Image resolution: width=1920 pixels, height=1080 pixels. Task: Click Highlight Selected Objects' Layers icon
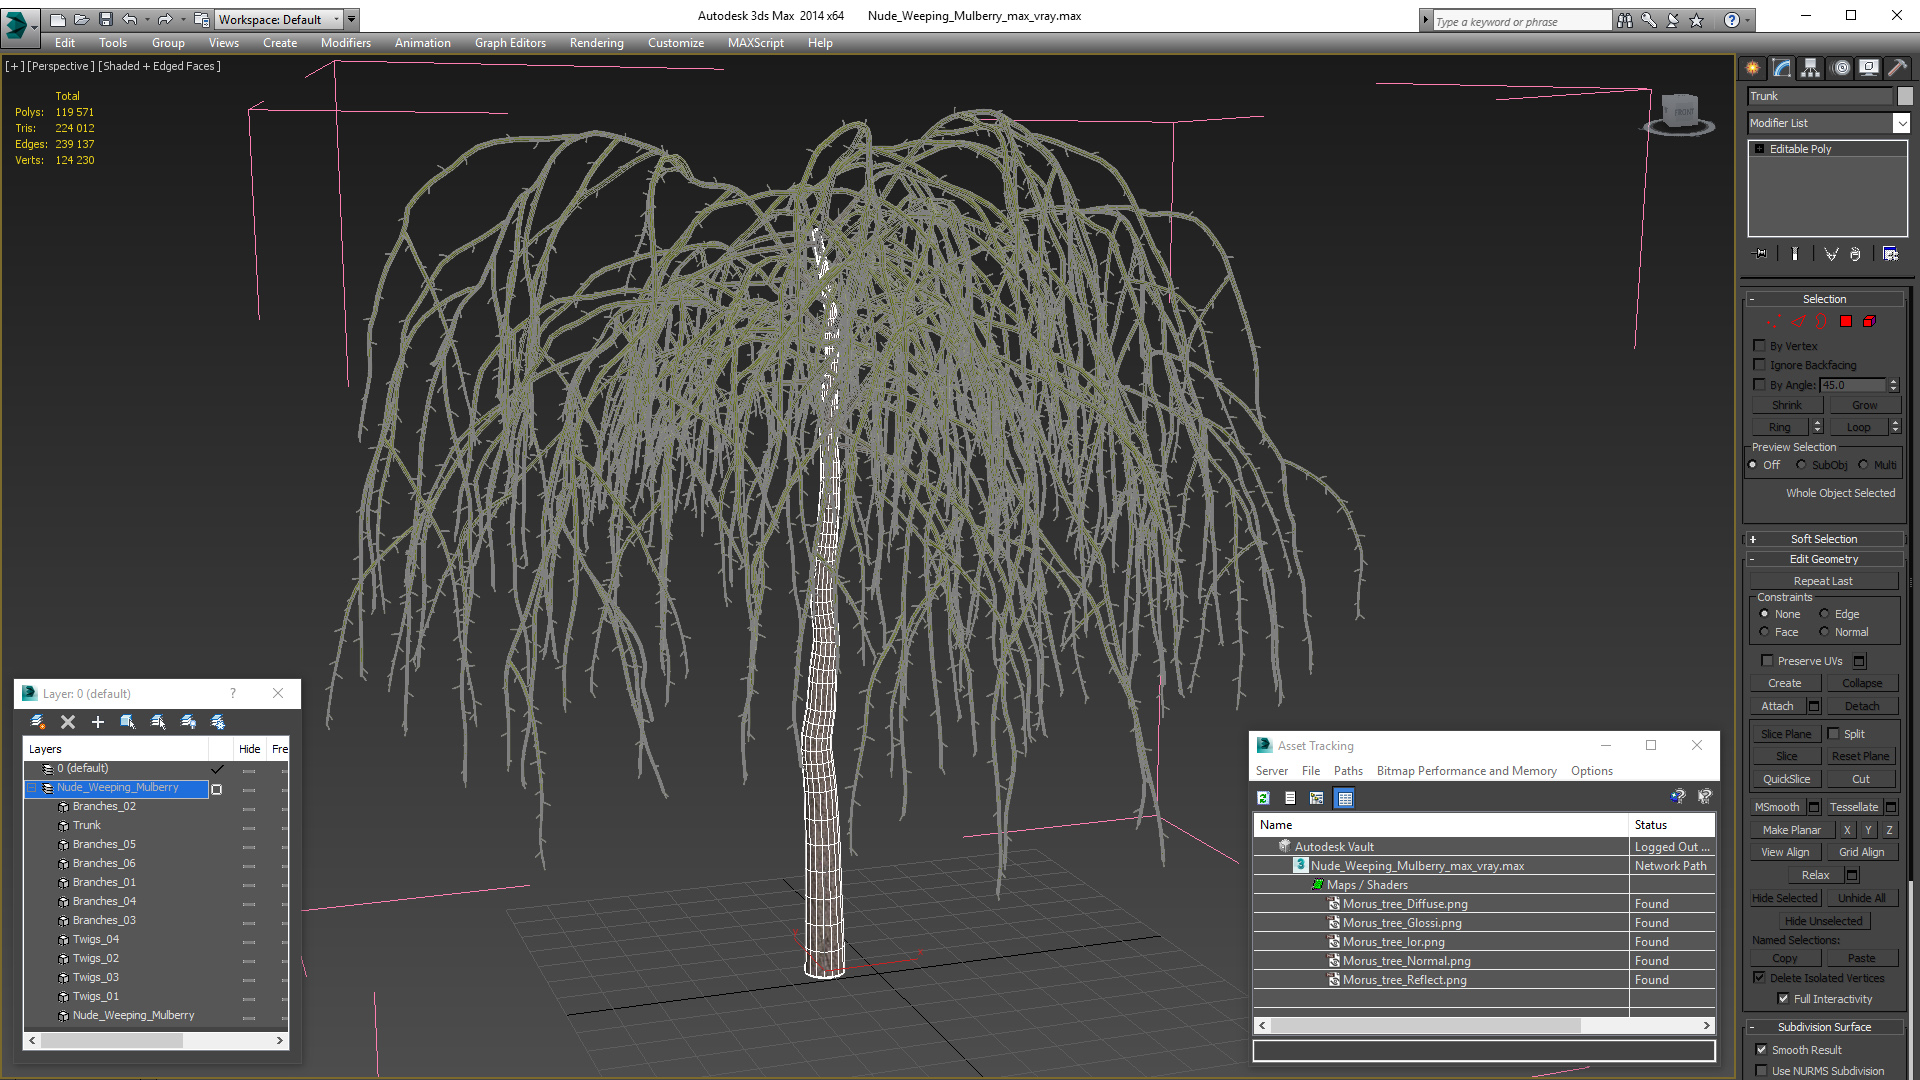click(x=158, y=722)
